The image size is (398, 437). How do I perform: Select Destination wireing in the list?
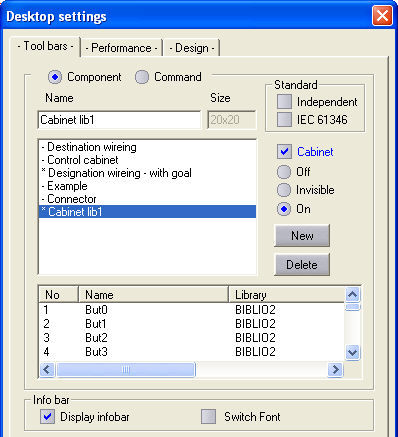point(147,147)
